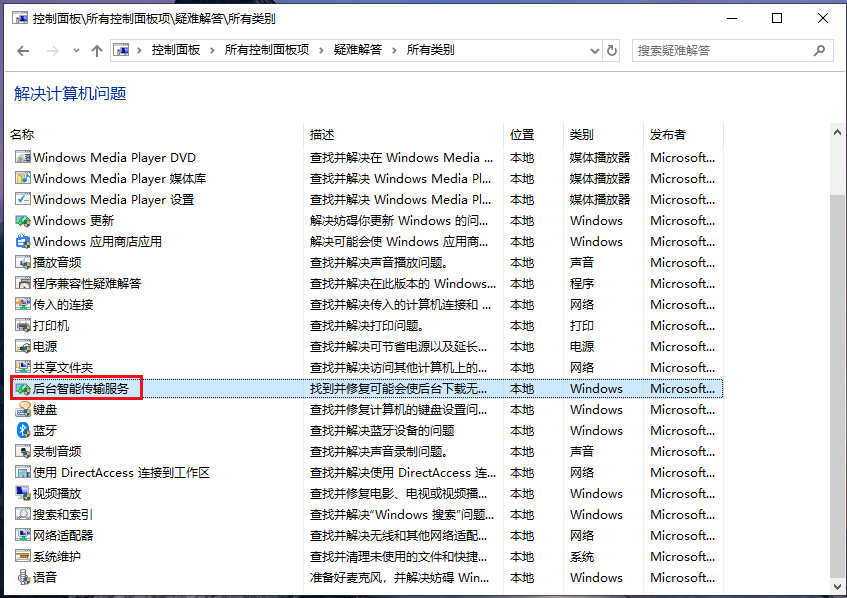Click the search magnifier icon in search box
Screen dimensions: 847x598
[819, 51]
